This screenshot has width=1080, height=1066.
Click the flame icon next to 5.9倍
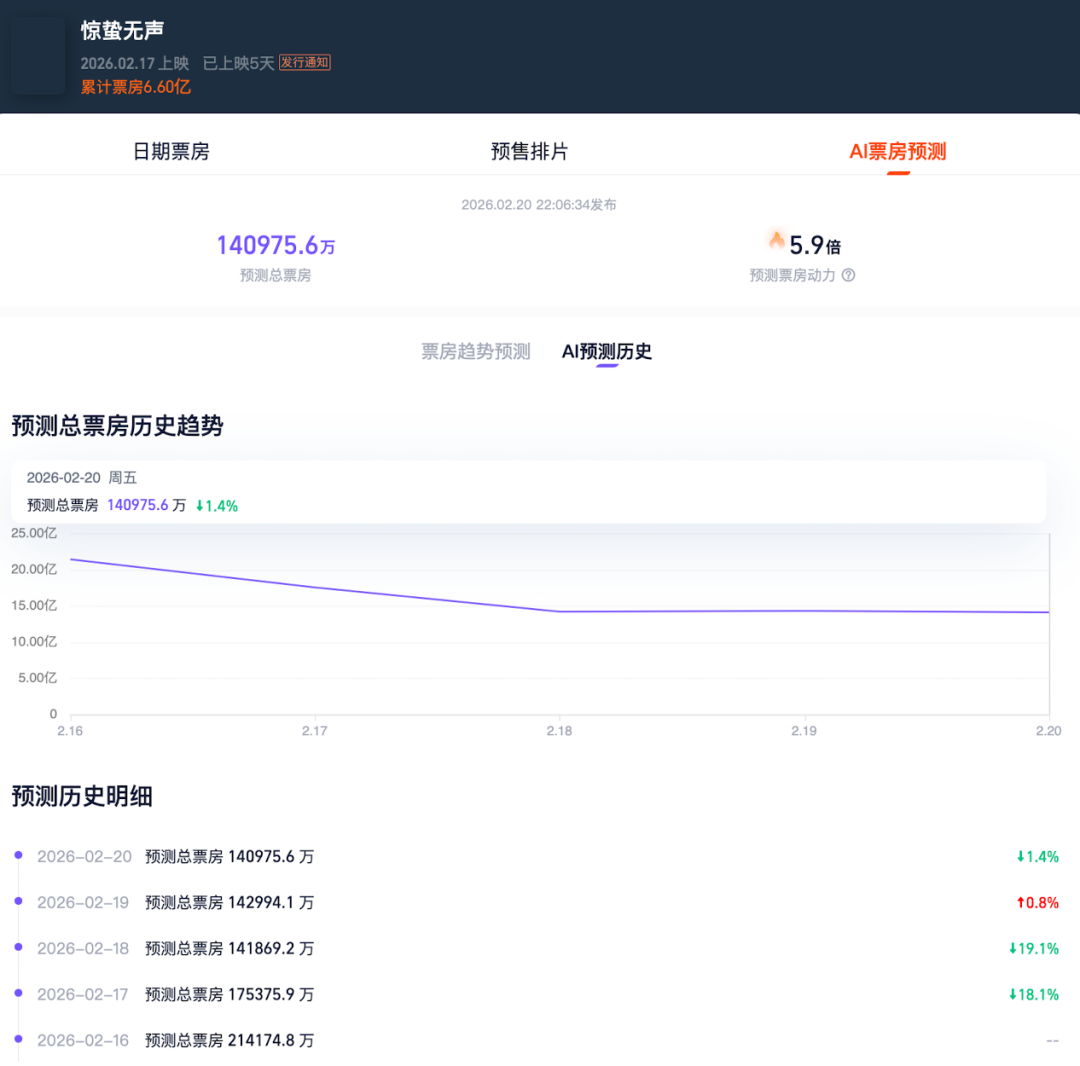click(x=776, y=241)
